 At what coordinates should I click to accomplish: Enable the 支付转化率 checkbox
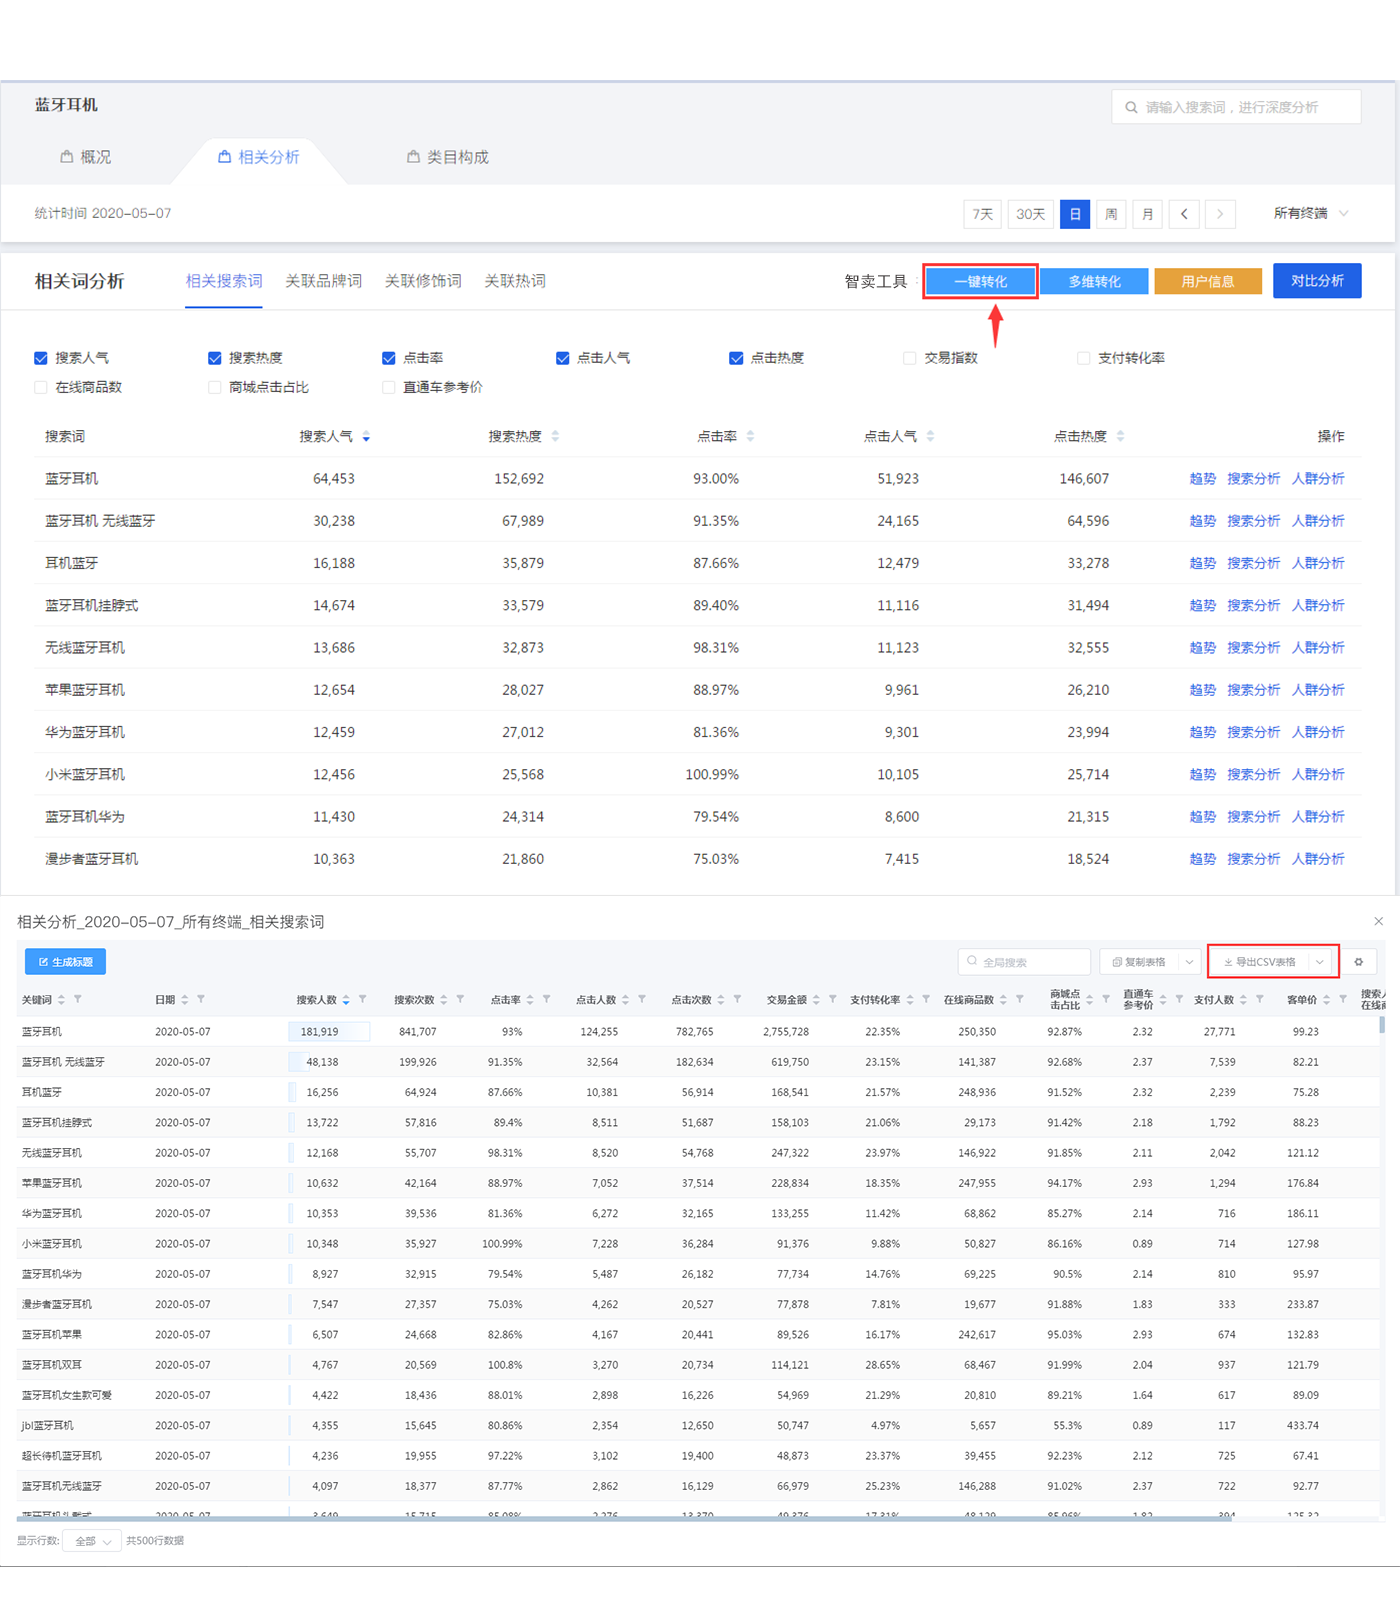1084,358
